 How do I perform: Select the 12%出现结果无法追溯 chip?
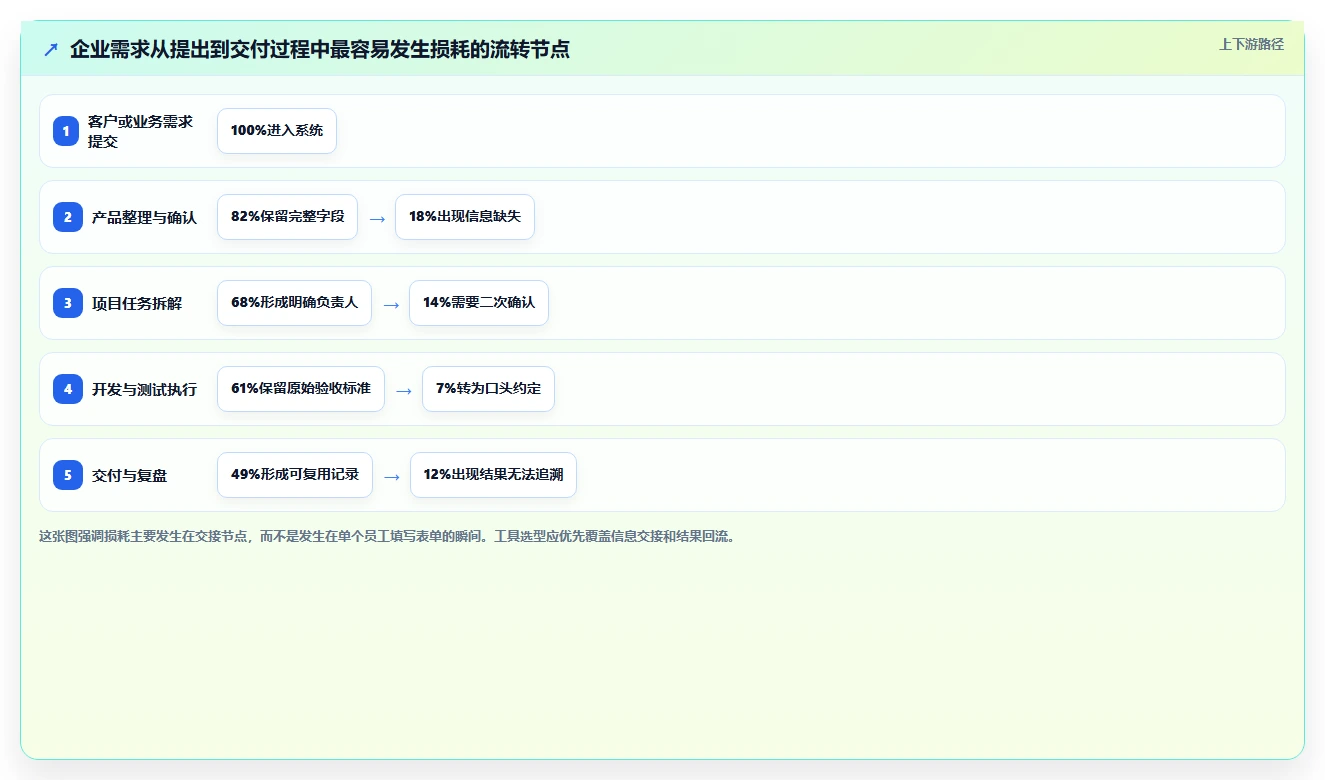click(x=493, y=475)
